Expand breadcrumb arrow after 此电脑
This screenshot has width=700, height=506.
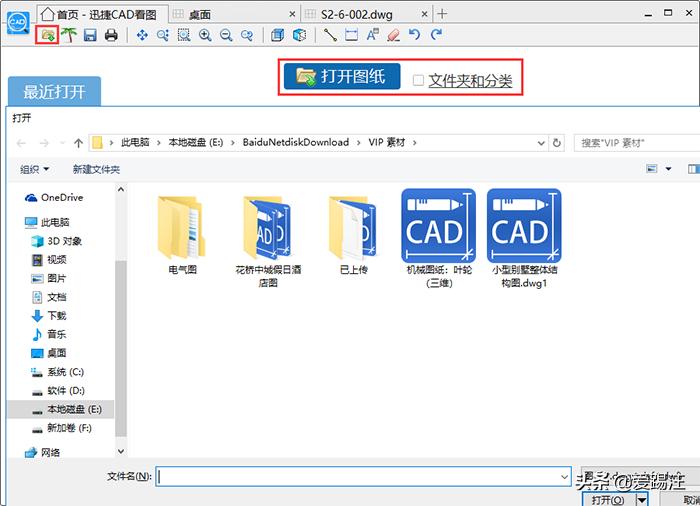coord(158,143)
